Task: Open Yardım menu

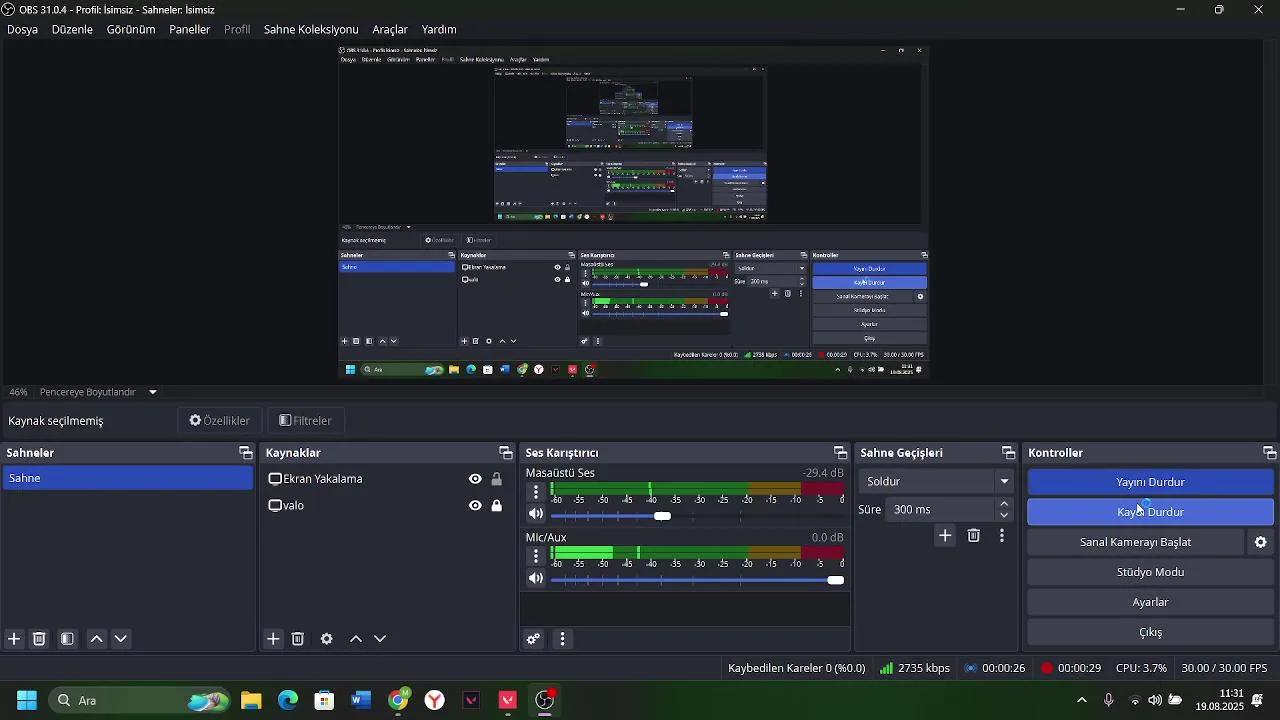Action: (439, 29)
